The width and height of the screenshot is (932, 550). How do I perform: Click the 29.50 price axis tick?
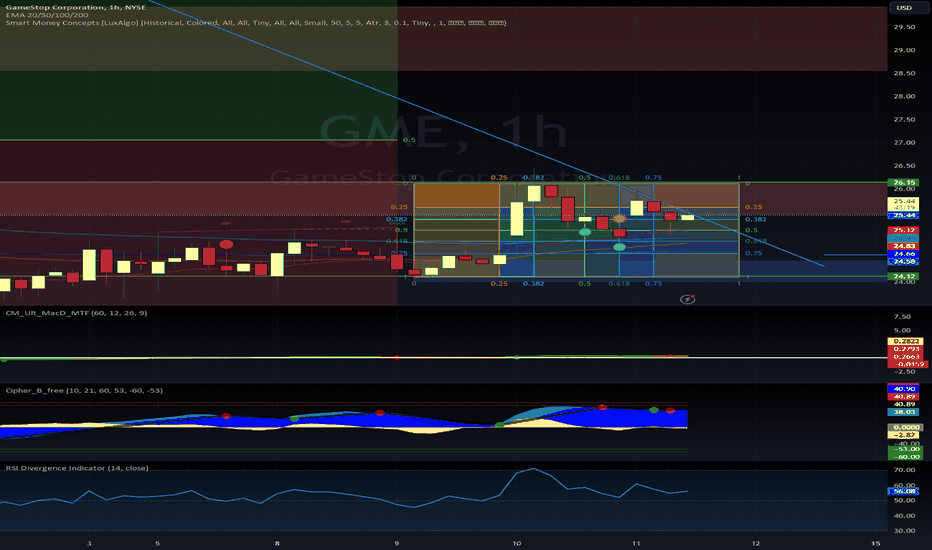pos(903,27)
